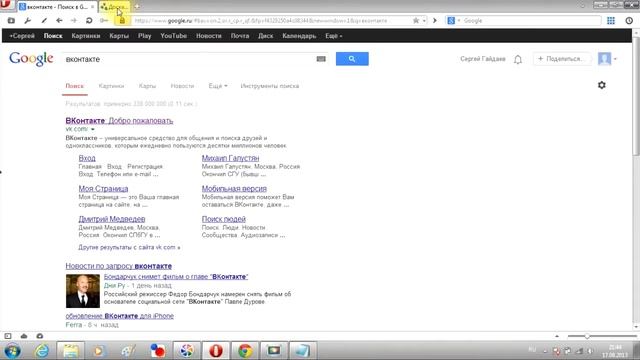Open browsing history clock icon

tap(629, 20)
